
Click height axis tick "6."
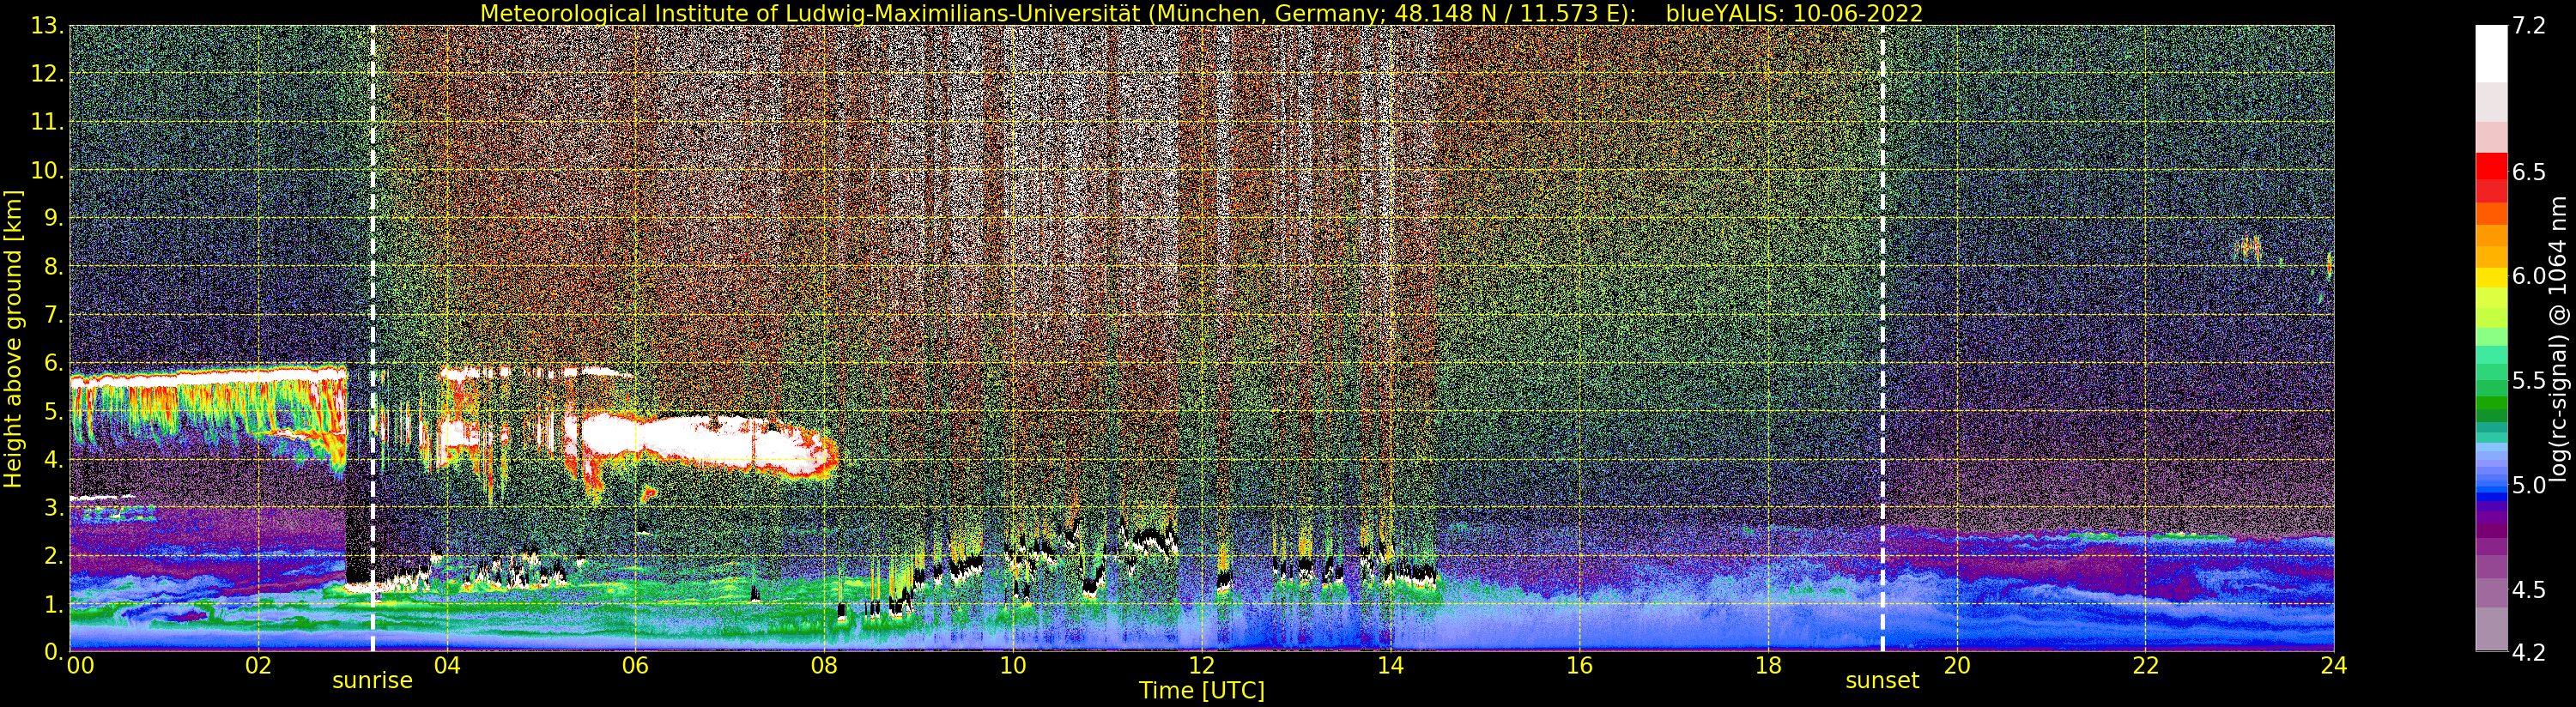(x=54, y=363)
